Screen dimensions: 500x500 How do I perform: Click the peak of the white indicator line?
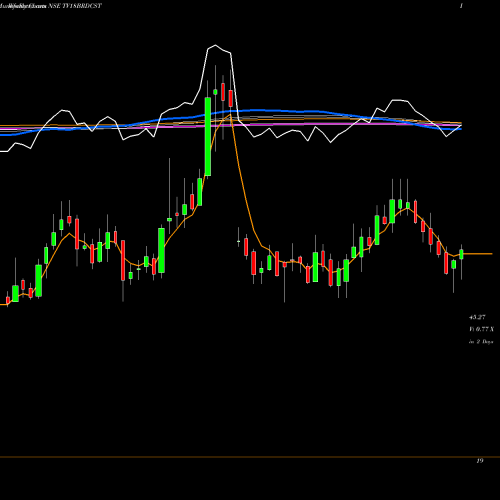[x=215, y=45]
